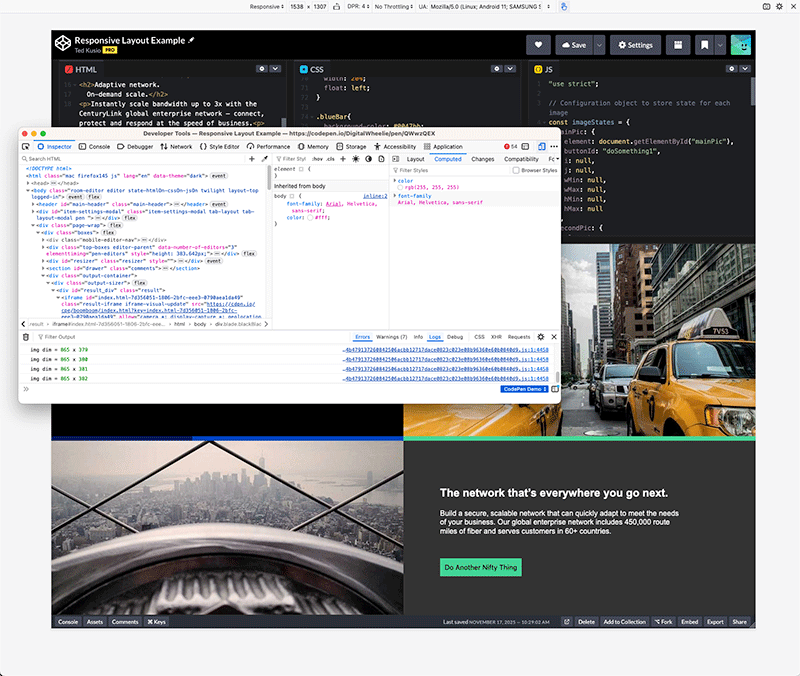
Task: Toggle touch simulation in the responsive toolbar
Action: click(564, 6)
